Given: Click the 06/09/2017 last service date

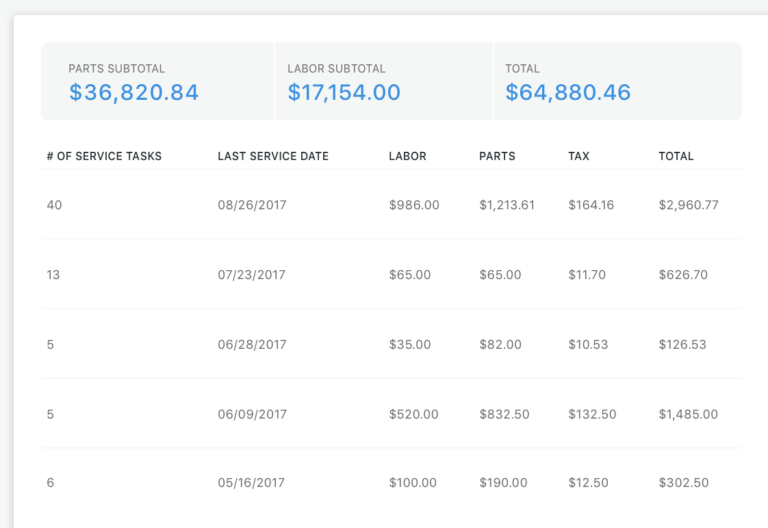Looking at the screenshot, I should tap(252, 414).
